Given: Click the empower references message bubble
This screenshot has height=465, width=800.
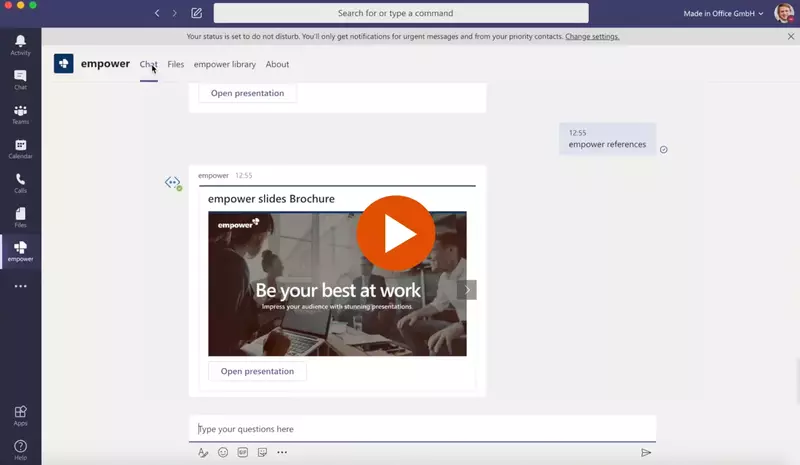Looking at the screenshot, I should [607, 139].
